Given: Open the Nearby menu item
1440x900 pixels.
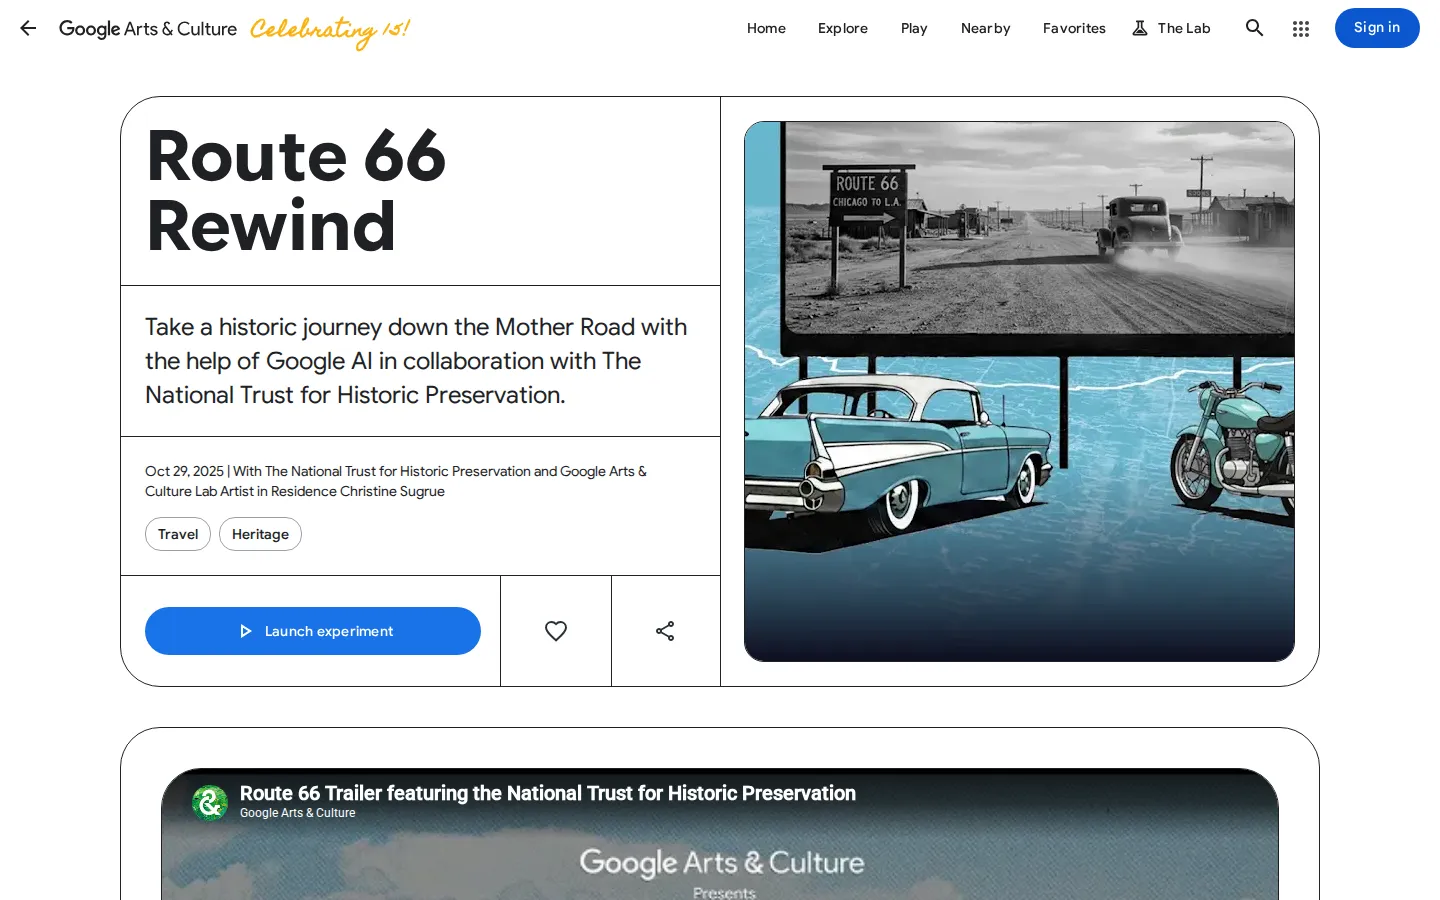Looking at the screenshot, I should coord(986,28).
